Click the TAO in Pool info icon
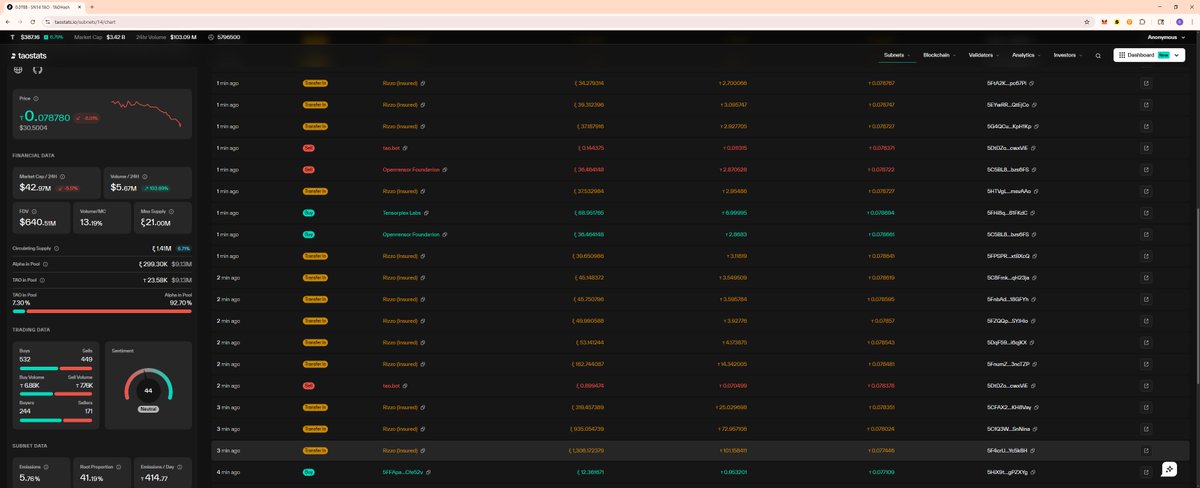1200x488 pixels. pos(43,280)
